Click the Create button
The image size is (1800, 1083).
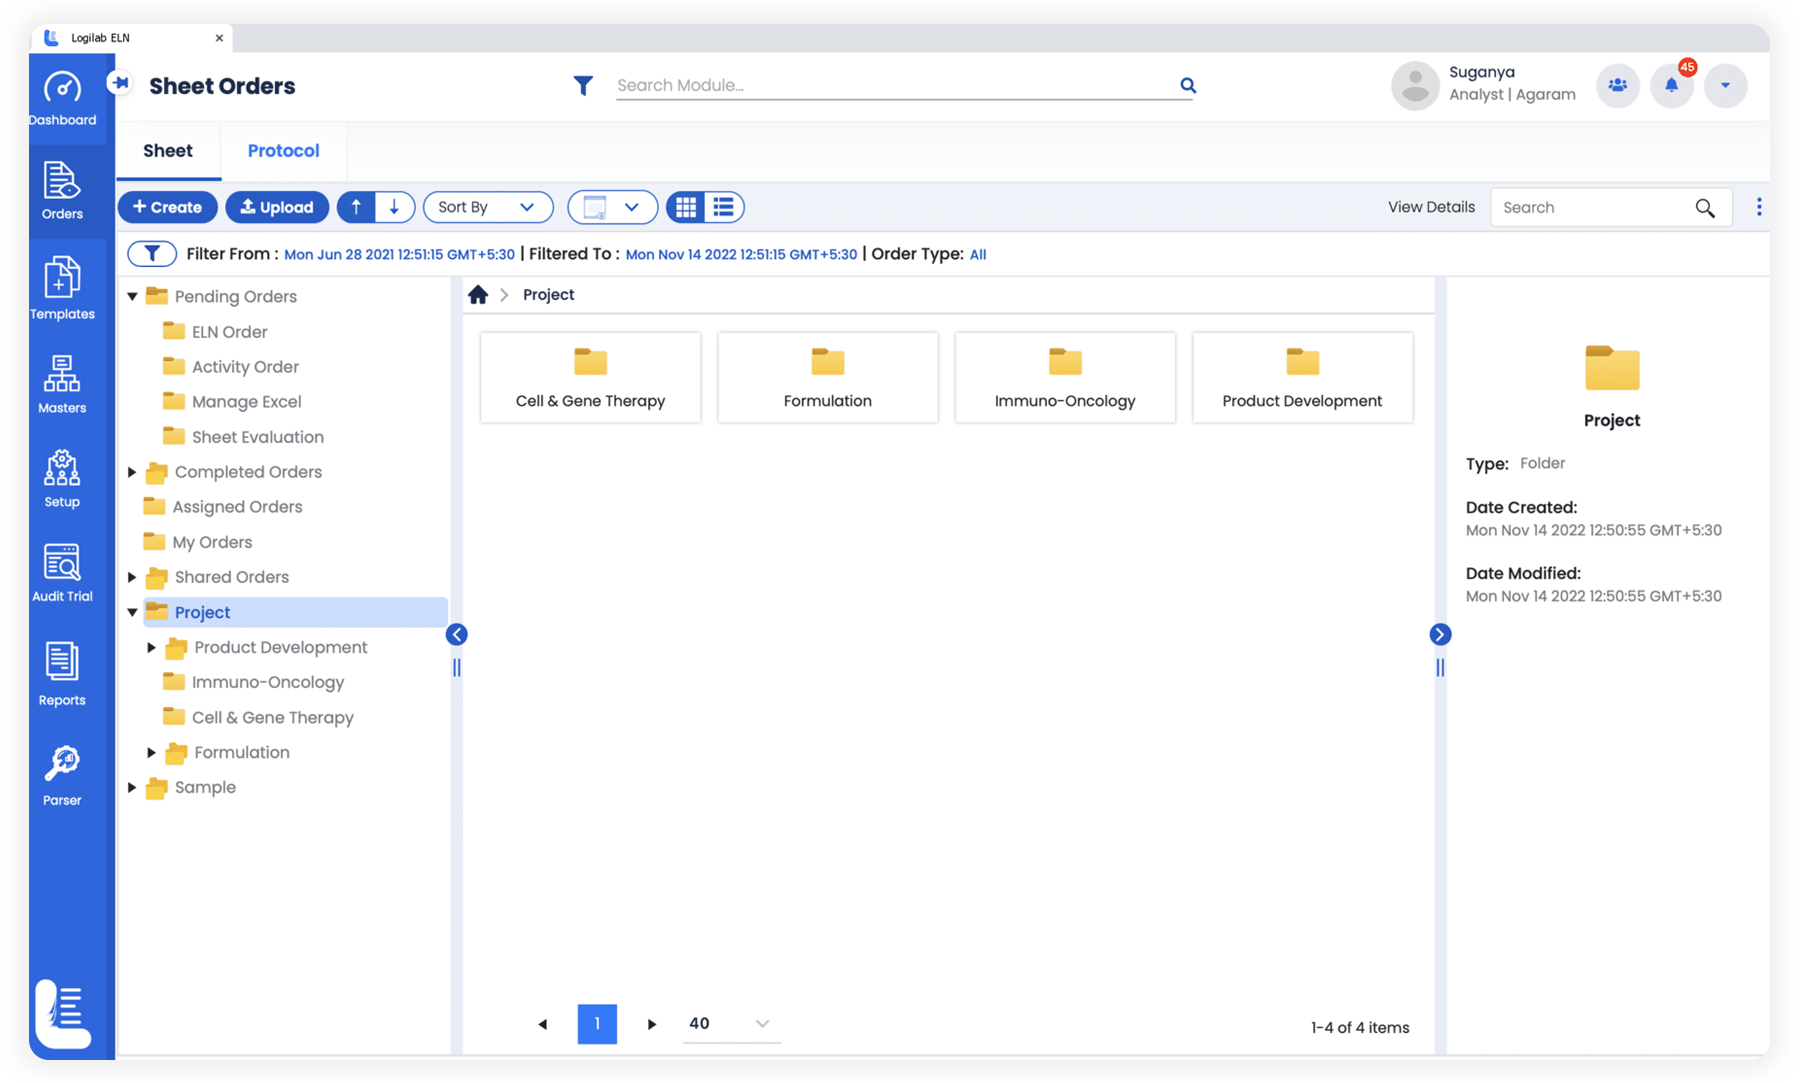tap(168, 207)
